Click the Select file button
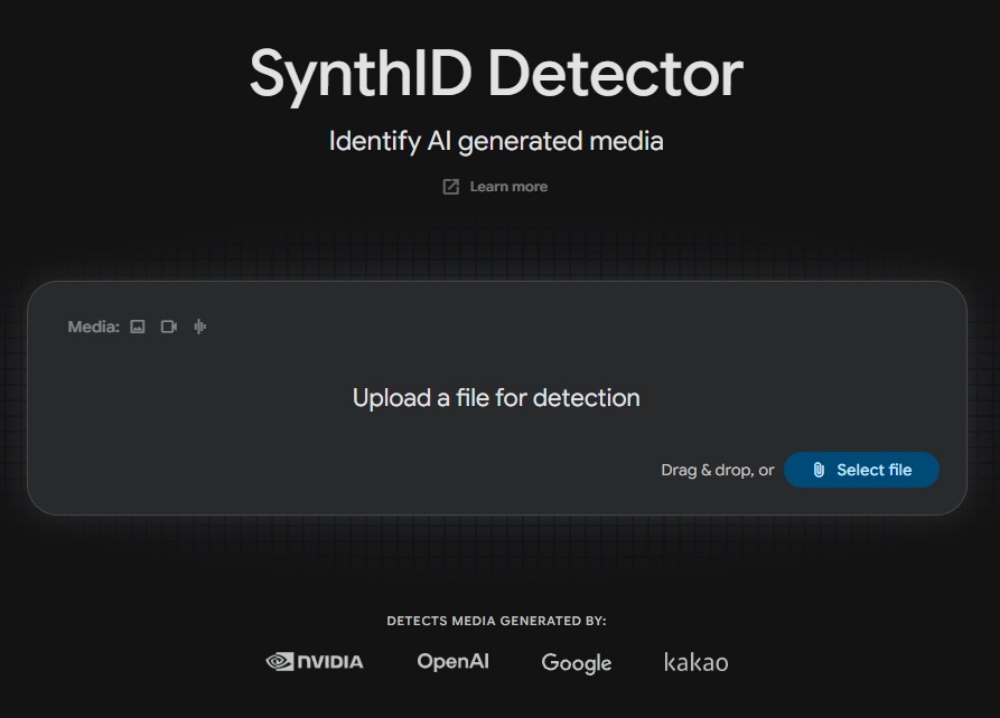 coord(861,470)
